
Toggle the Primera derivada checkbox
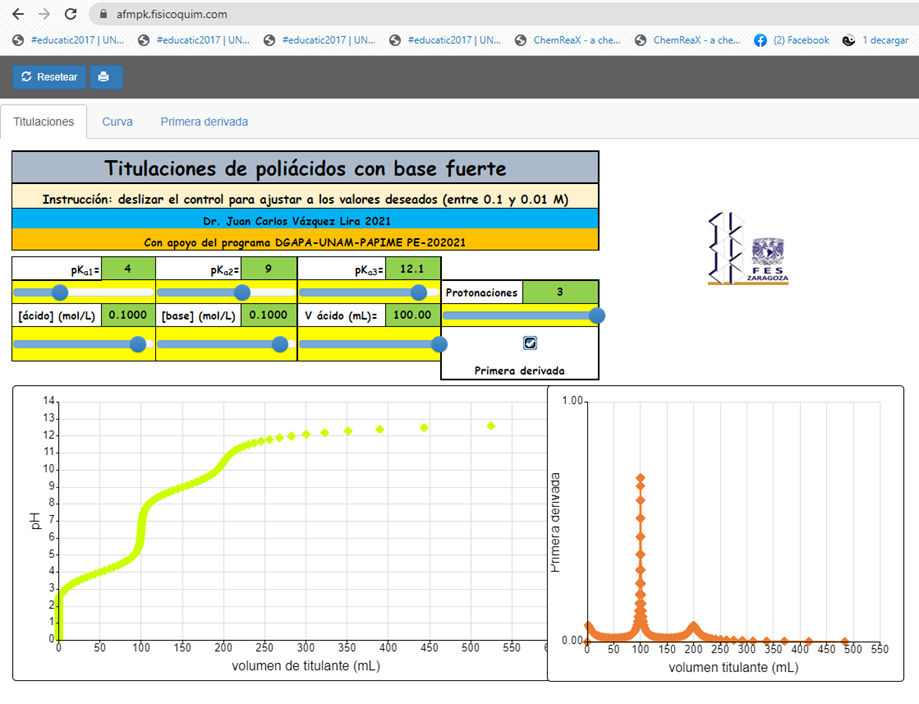pos(530,342)
